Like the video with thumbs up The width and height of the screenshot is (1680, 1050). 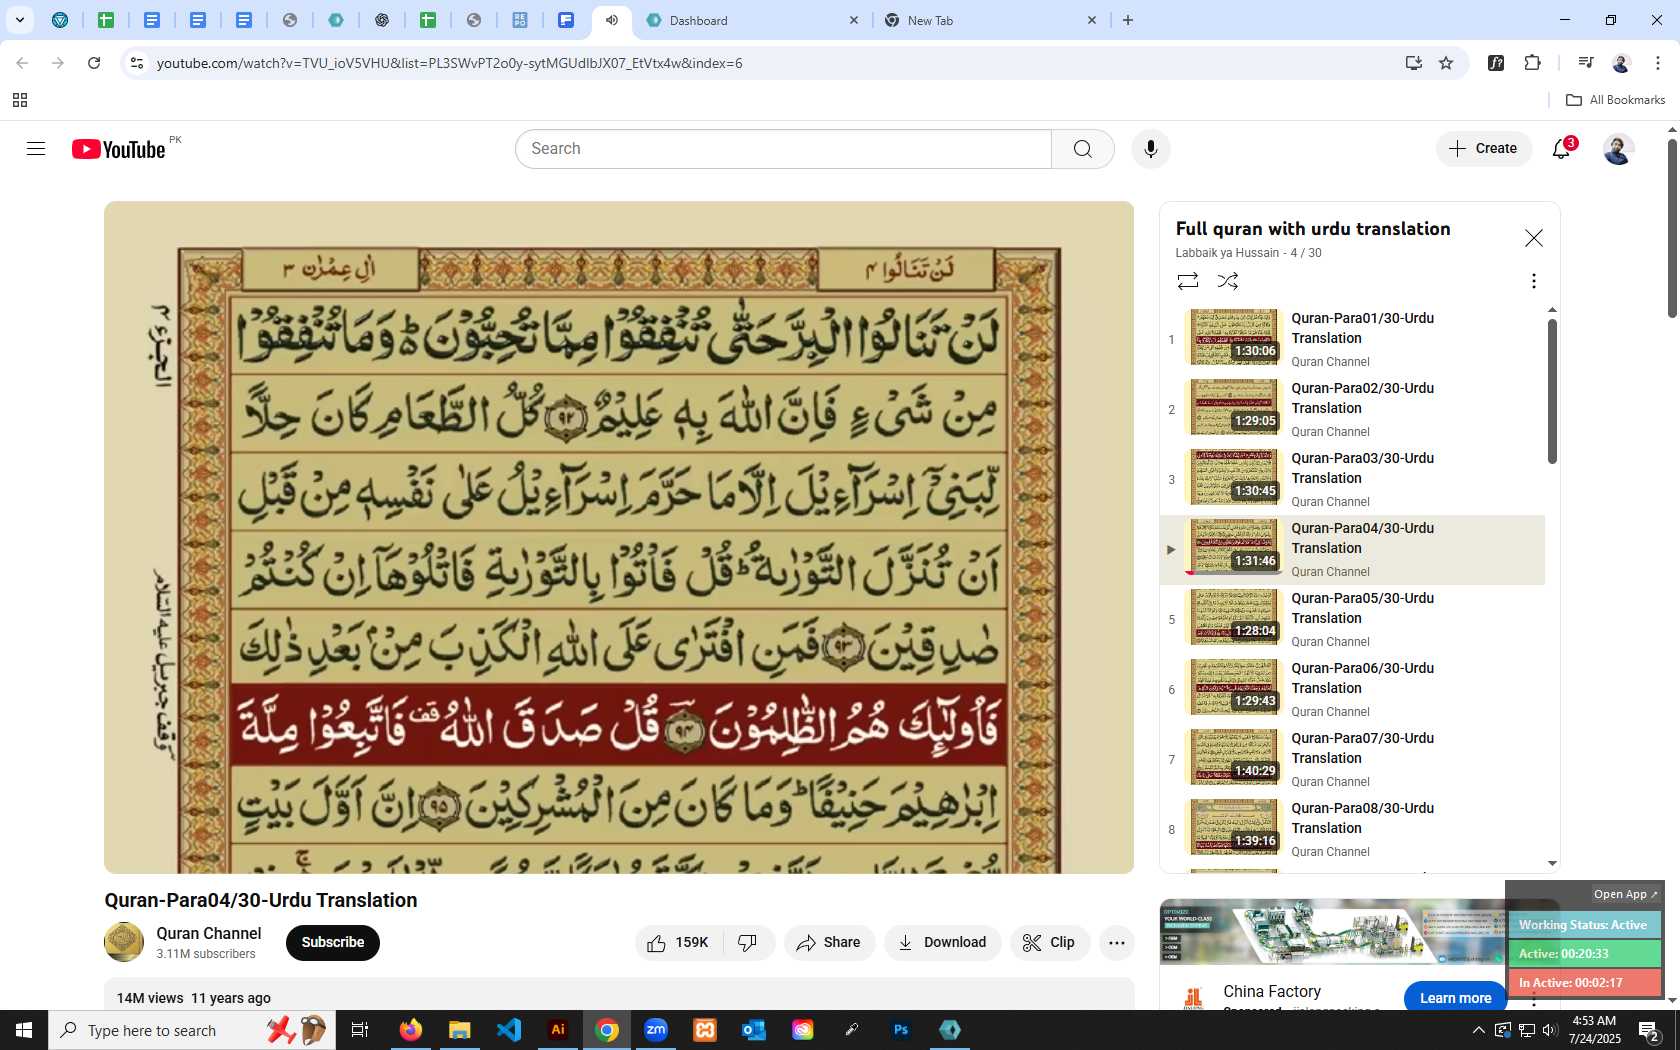678,942
